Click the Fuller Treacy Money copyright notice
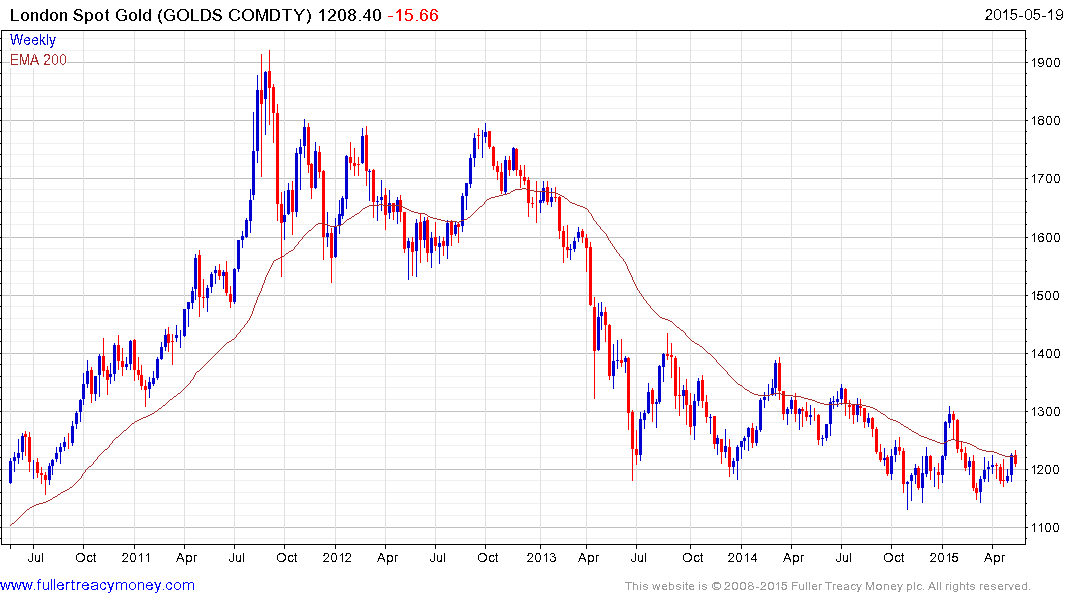1075x600 pixels. (x=828, y=586)
